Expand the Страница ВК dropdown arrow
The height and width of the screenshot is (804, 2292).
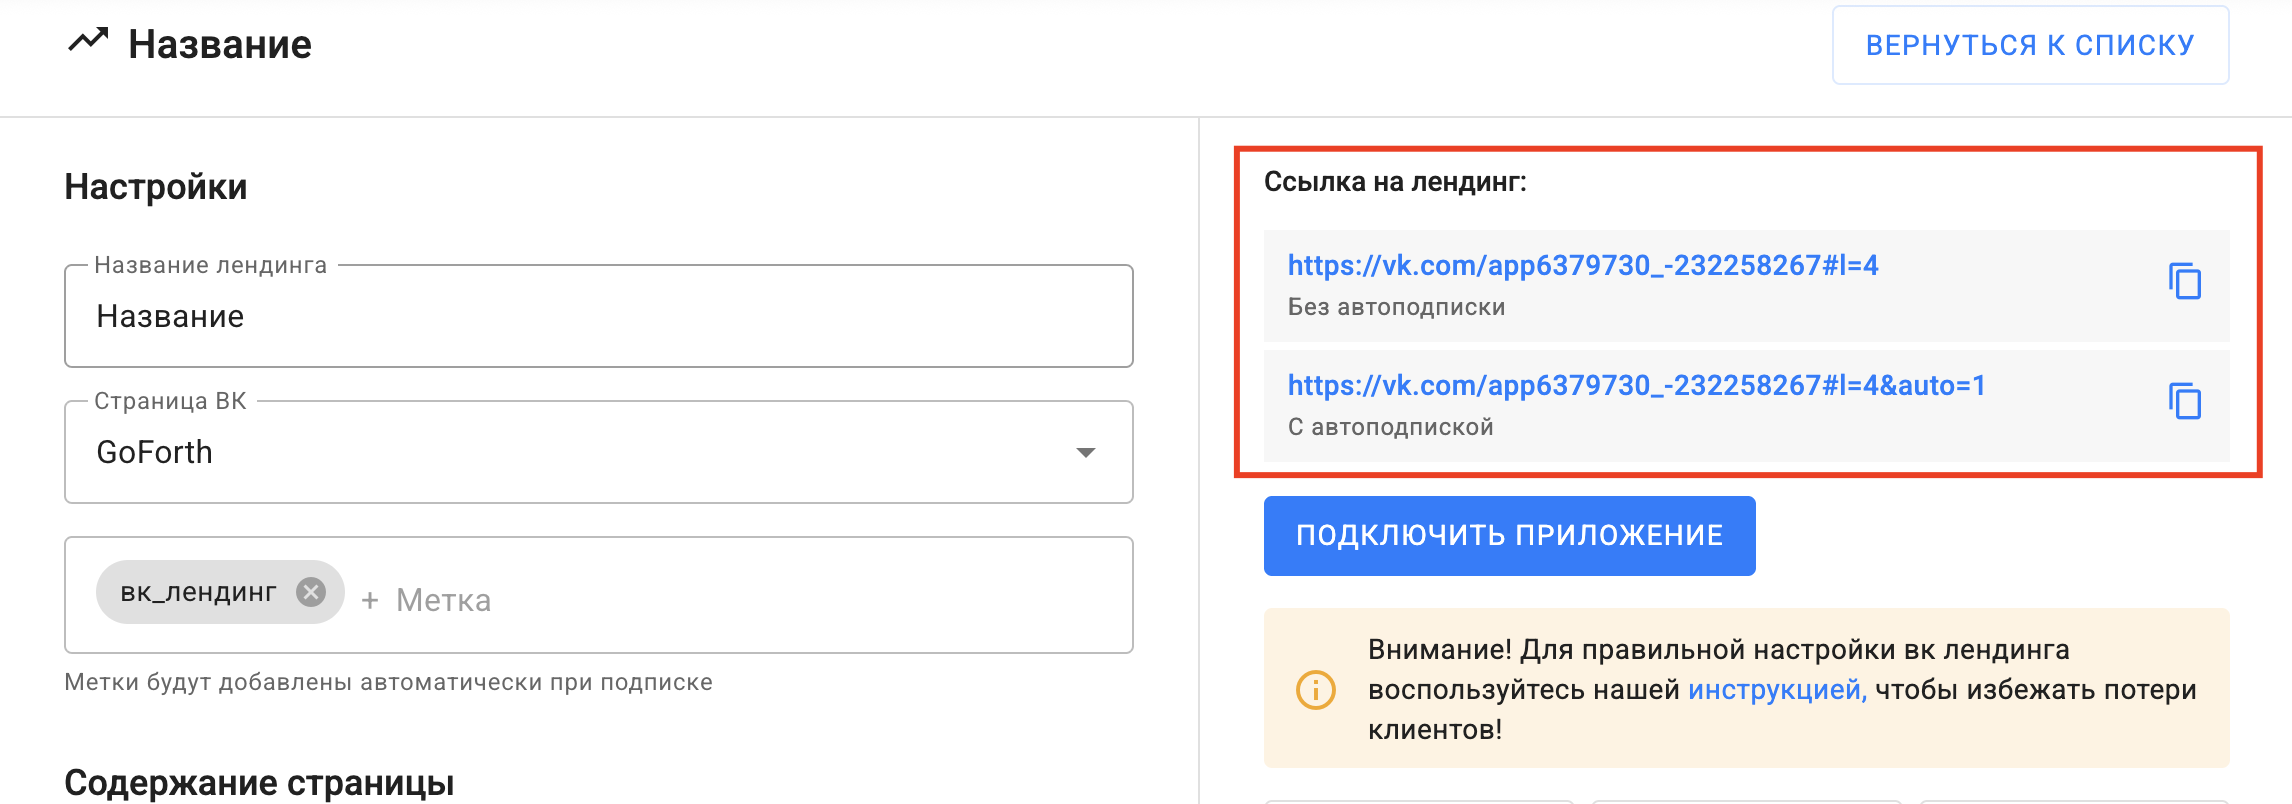(1086, 453)
